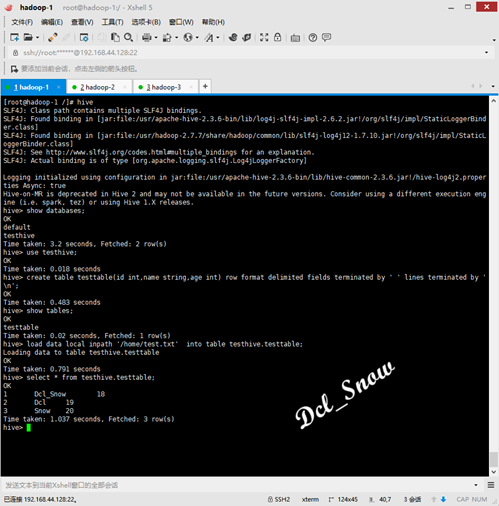
Task: Click the 3 会话 sessions status entry
Action: coord(412,499)
